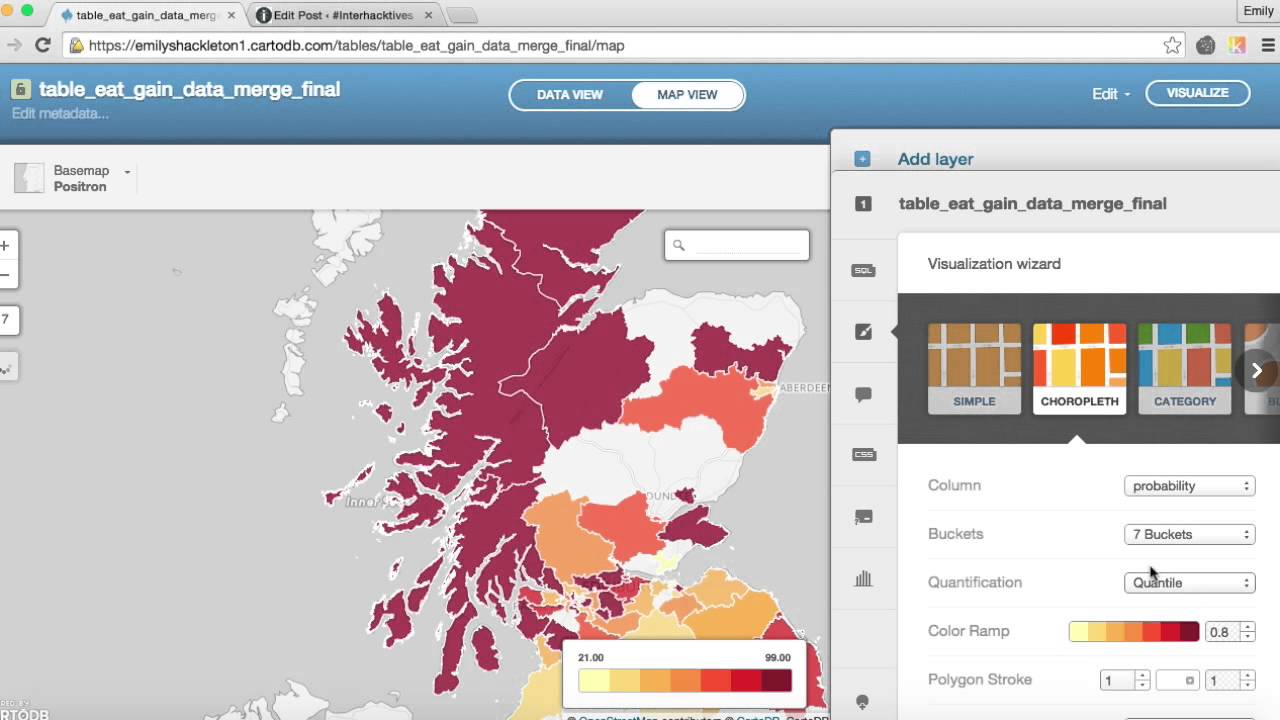Click the lock privacy icon beside table name

click(x=21, y=89)
